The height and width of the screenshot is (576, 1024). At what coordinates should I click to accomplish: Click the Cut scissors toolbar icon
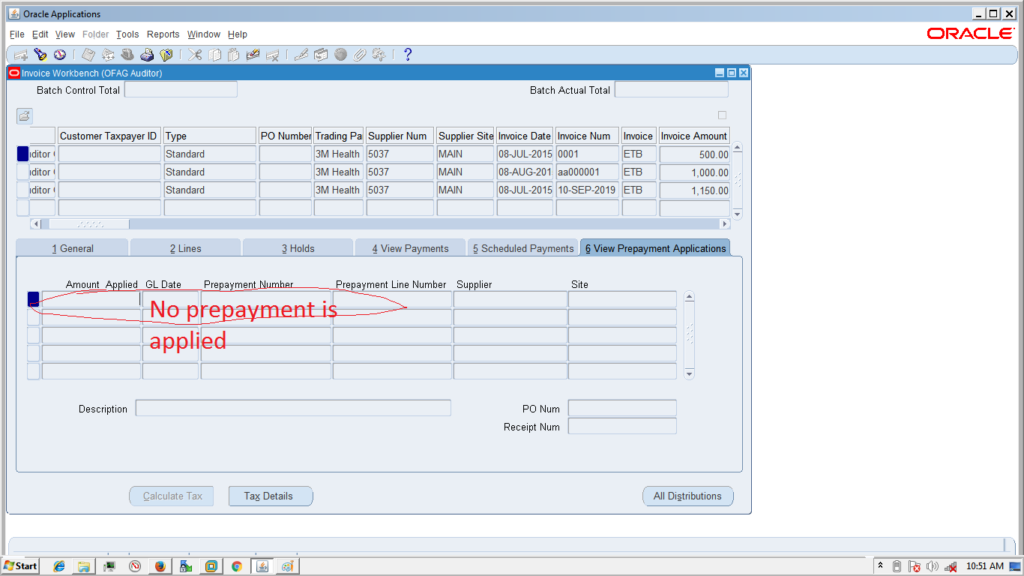click(x=195, y=55)
